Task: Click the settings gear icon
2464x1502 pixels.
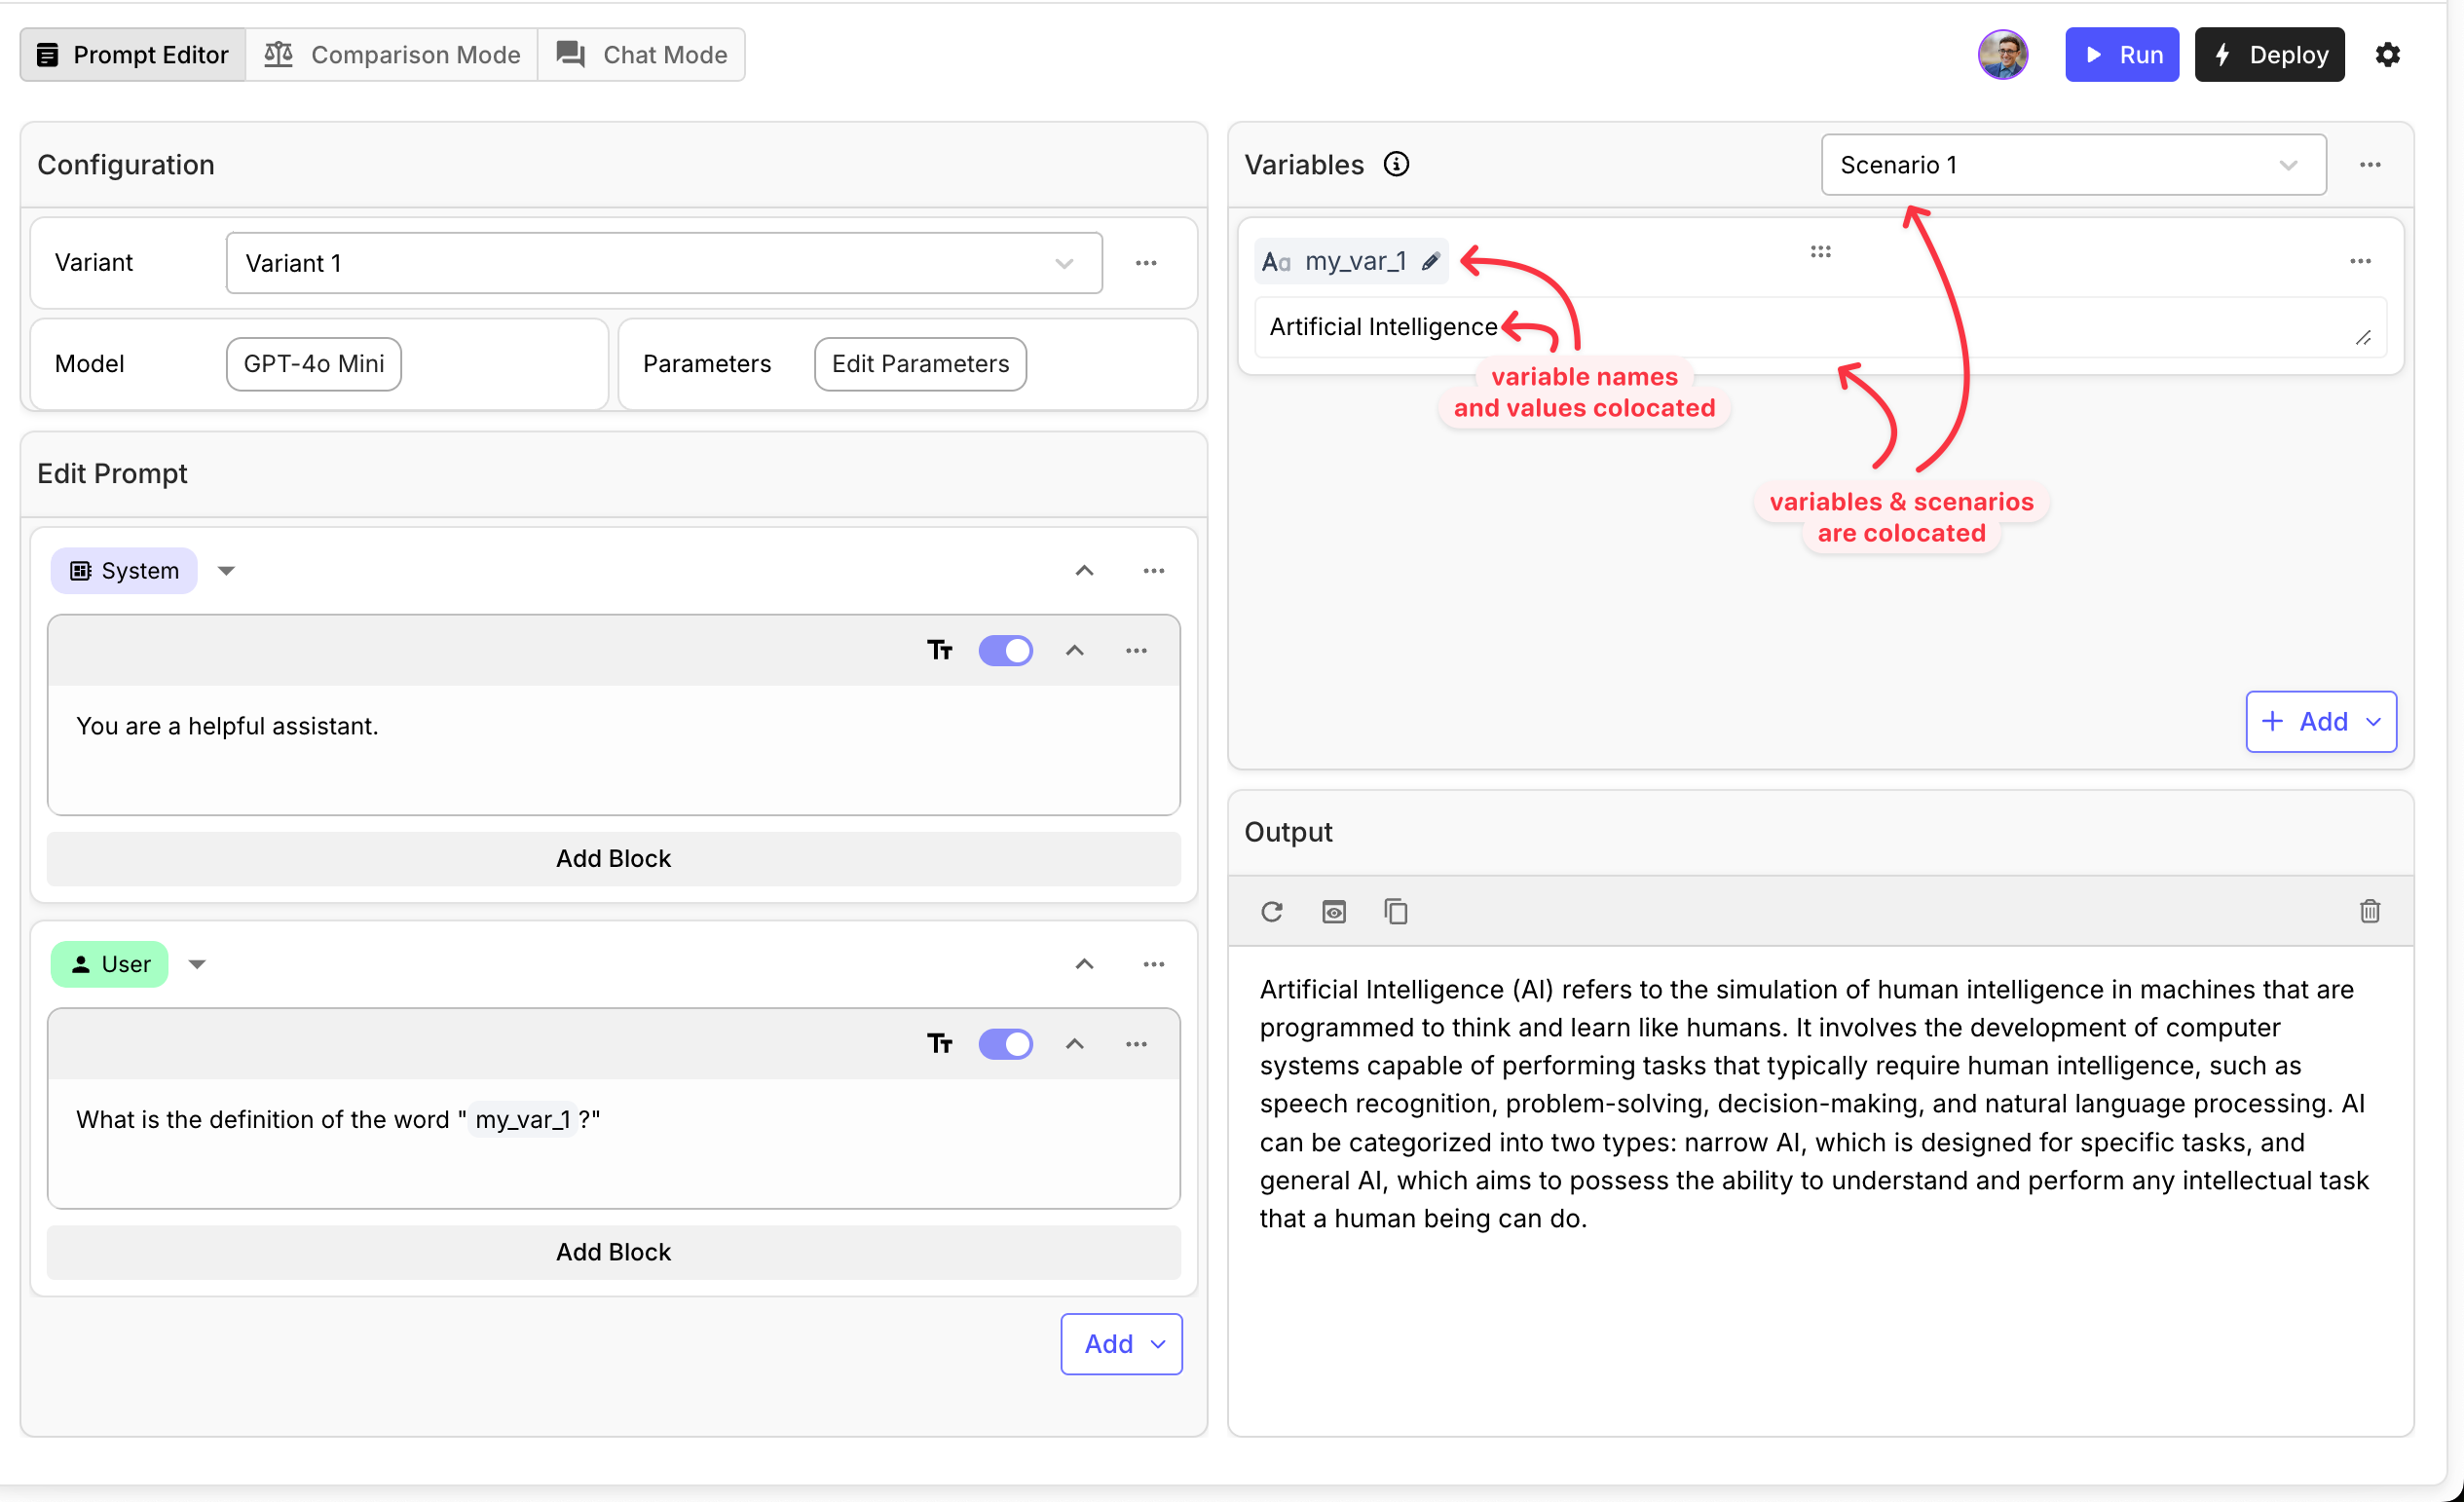Action: 2387,55
